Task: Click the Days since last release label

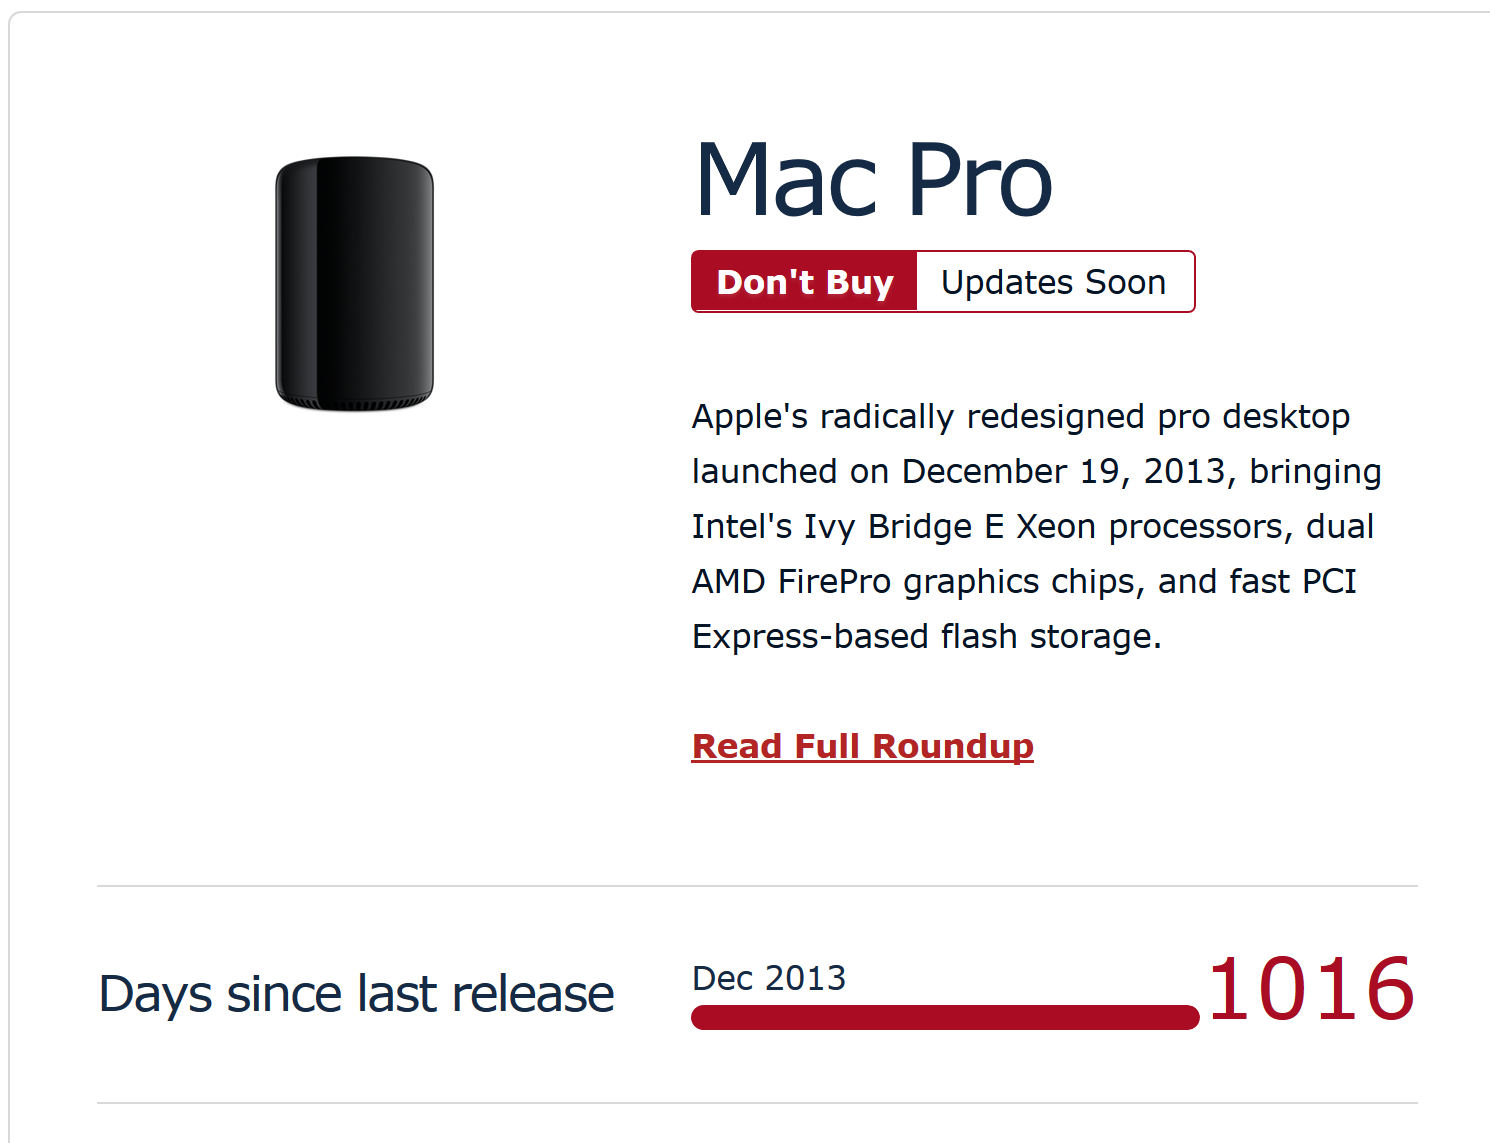Action: tap(356, 994)
